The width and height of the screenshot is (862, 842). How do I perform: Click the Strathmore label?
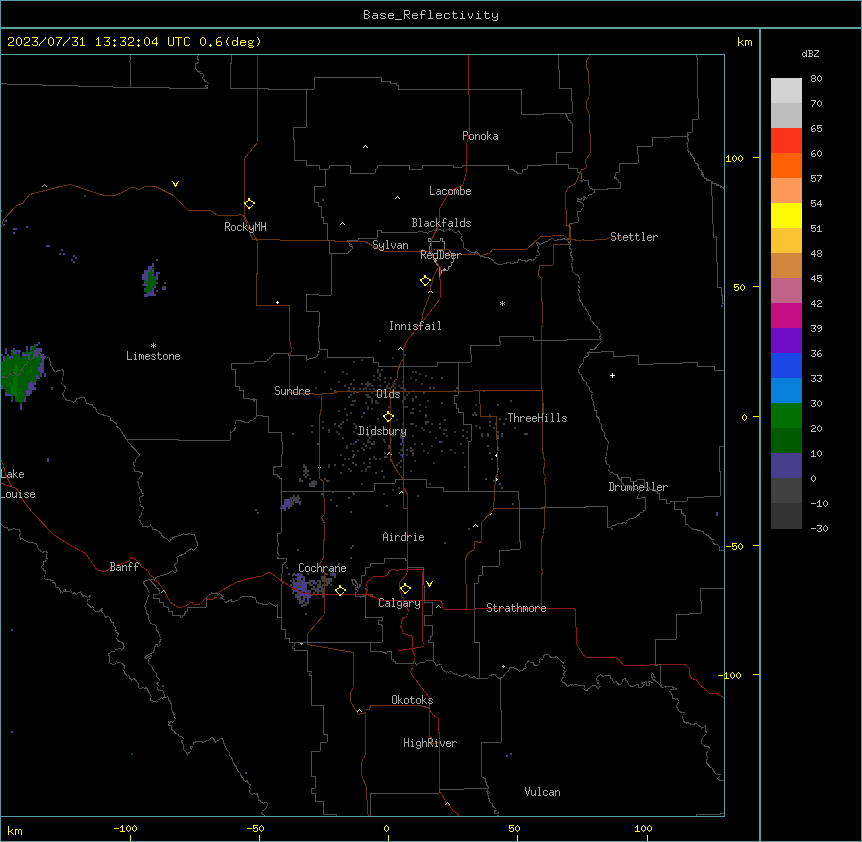(516, 608)
